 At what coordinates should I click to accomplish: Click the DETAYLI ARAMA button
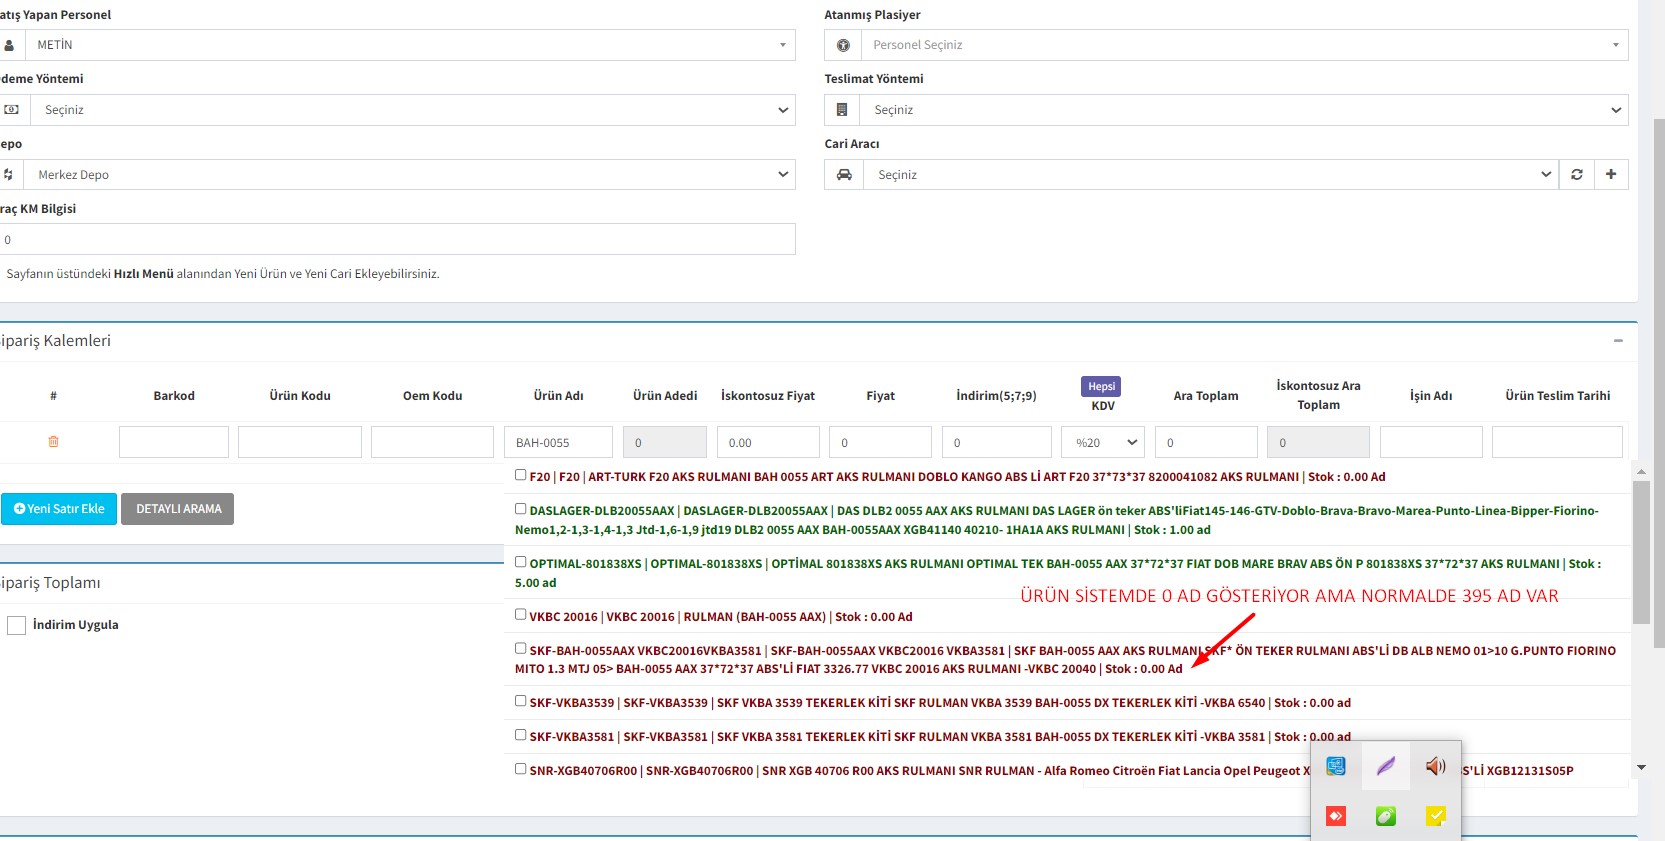(x=178, y=509)
